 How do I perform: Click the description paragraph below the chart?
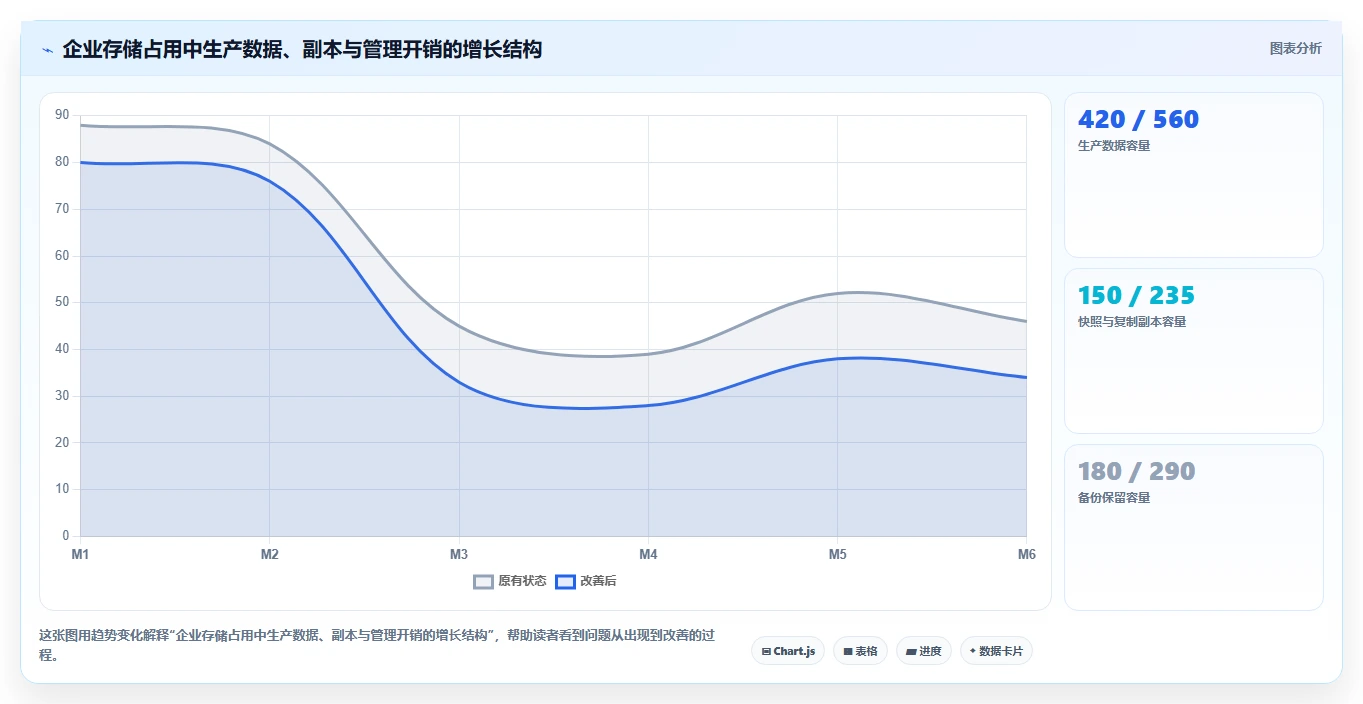378,645
